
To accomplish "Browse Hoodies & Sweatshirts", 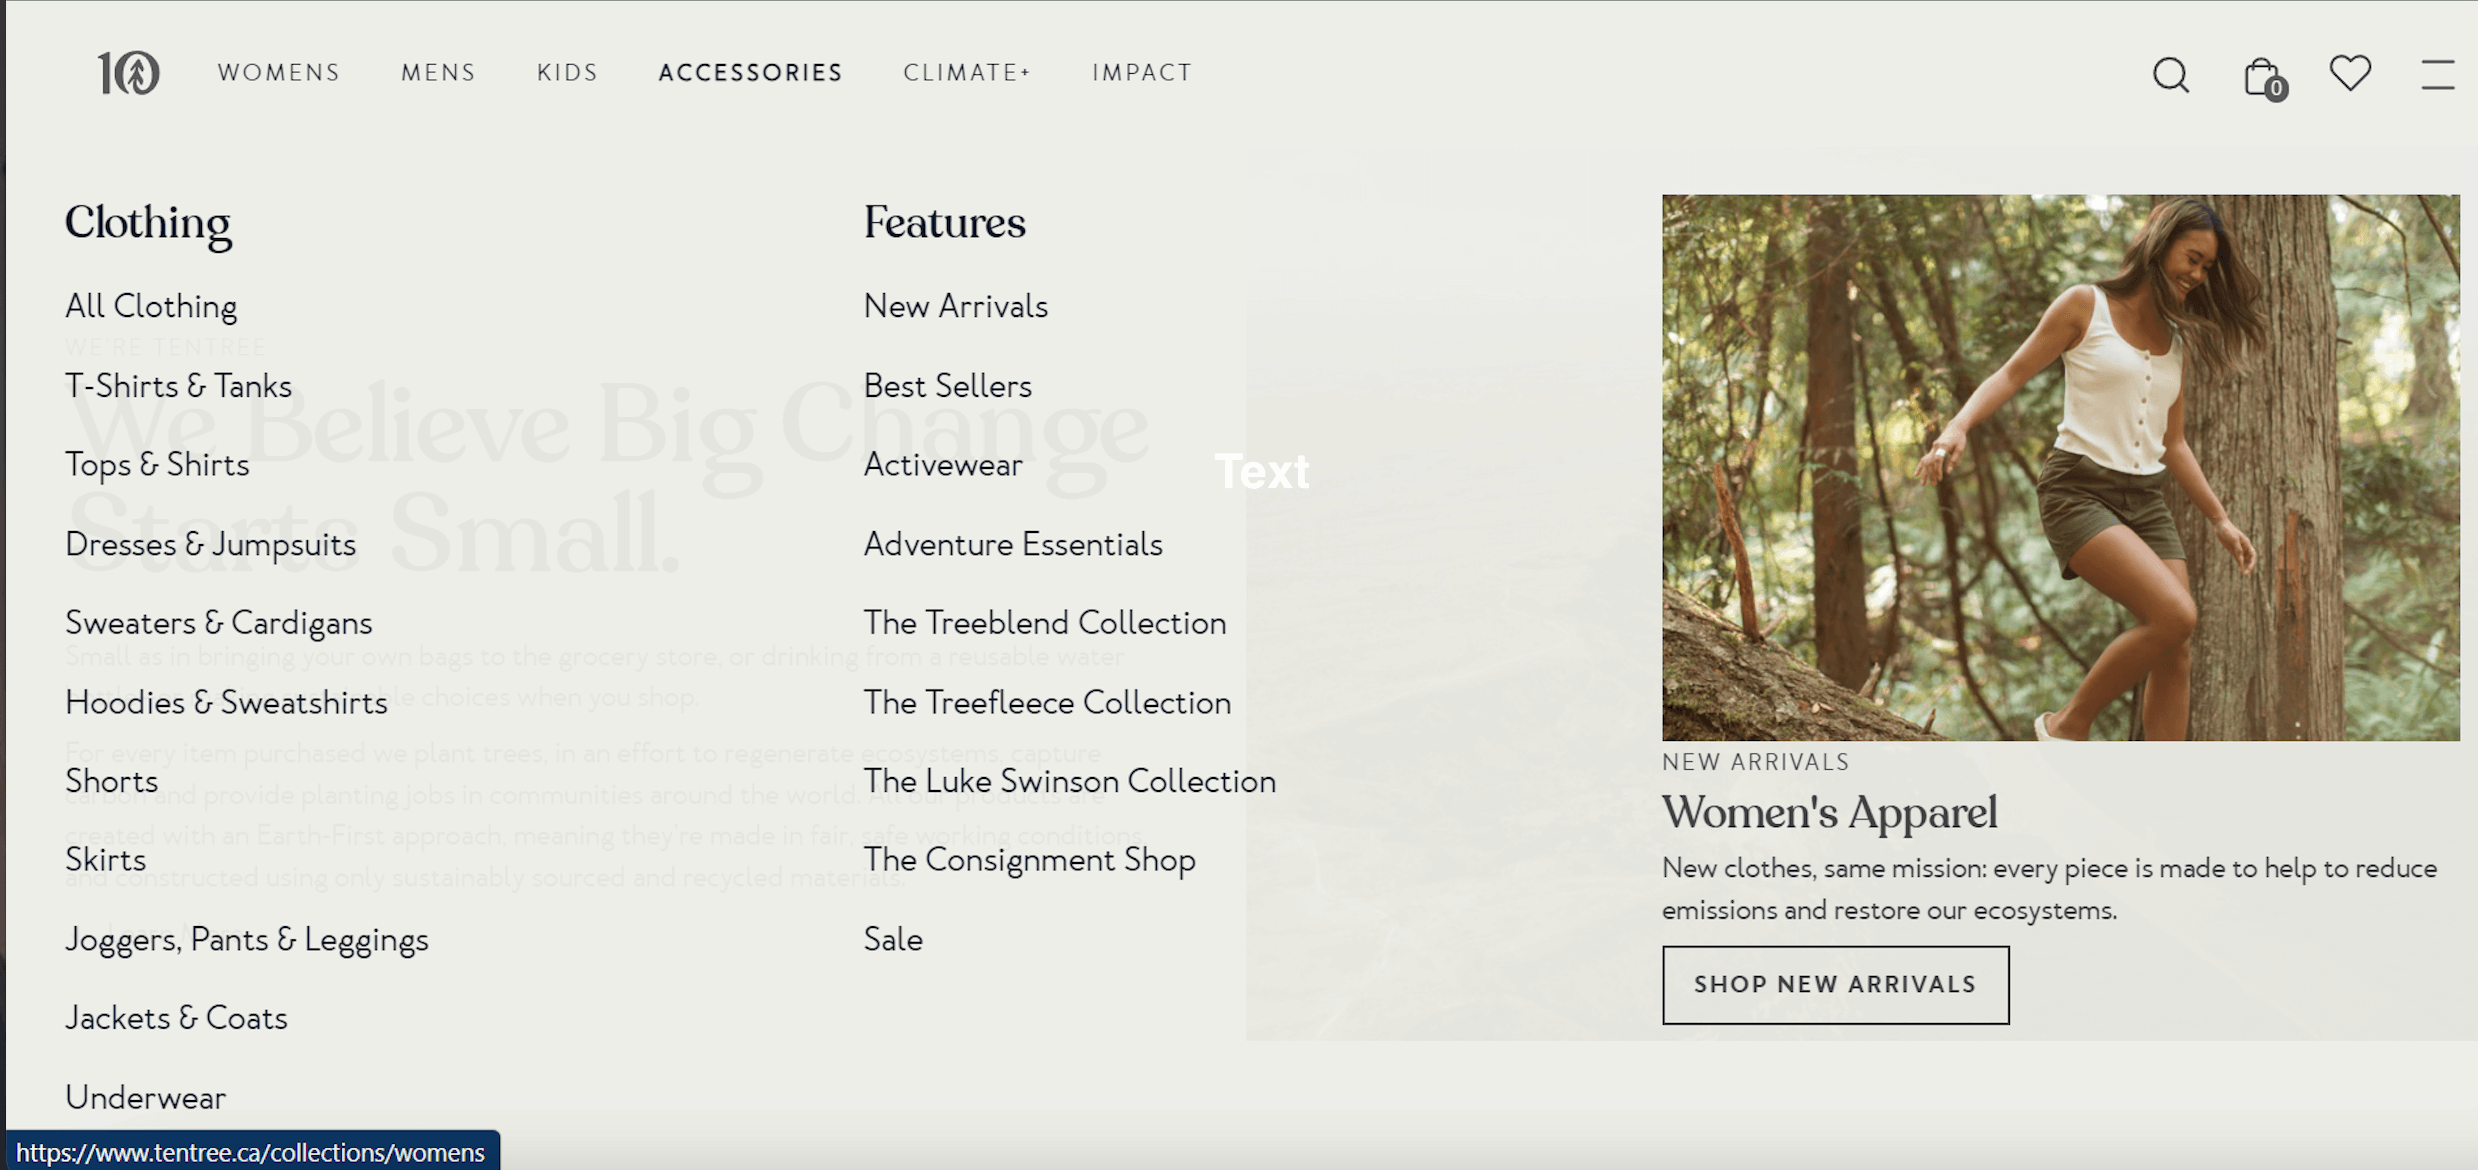I will click(226, 703).
